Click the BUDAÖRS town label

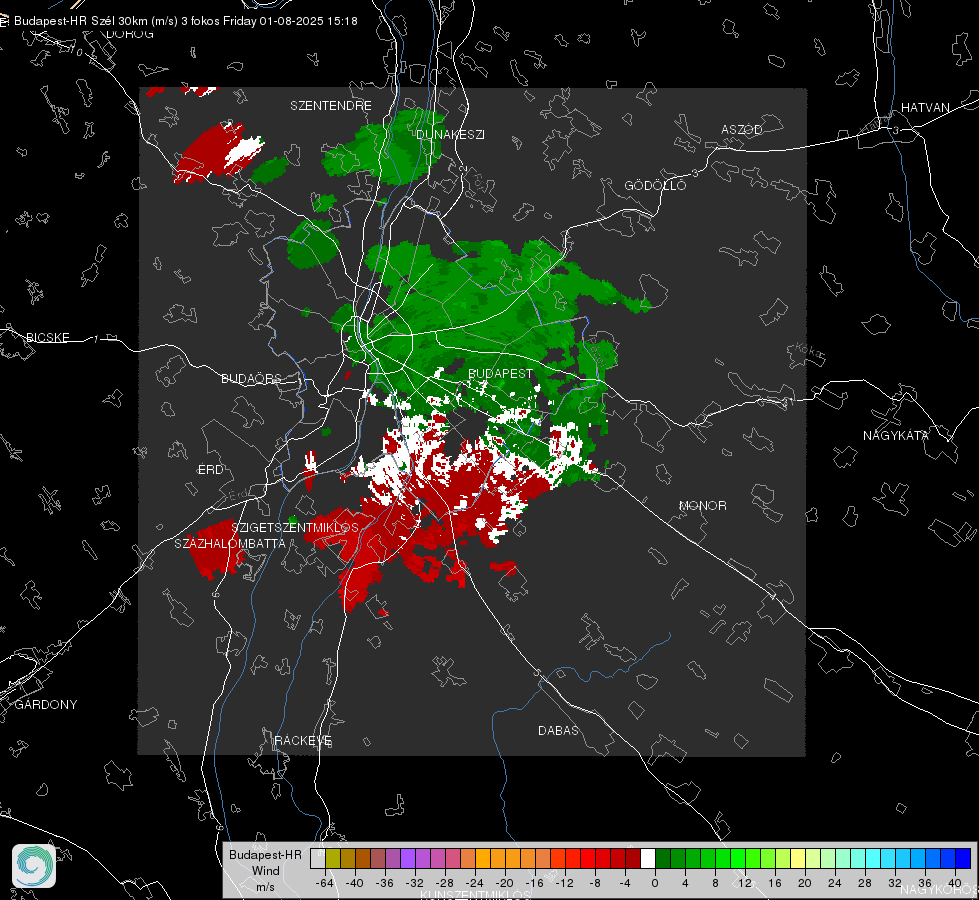click(x=252, y=378)
